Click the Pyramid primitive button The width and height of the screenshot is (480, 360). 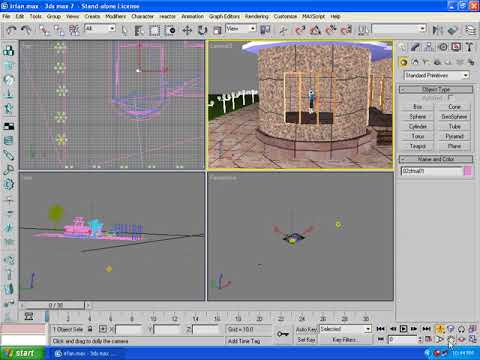pos(454,136)
